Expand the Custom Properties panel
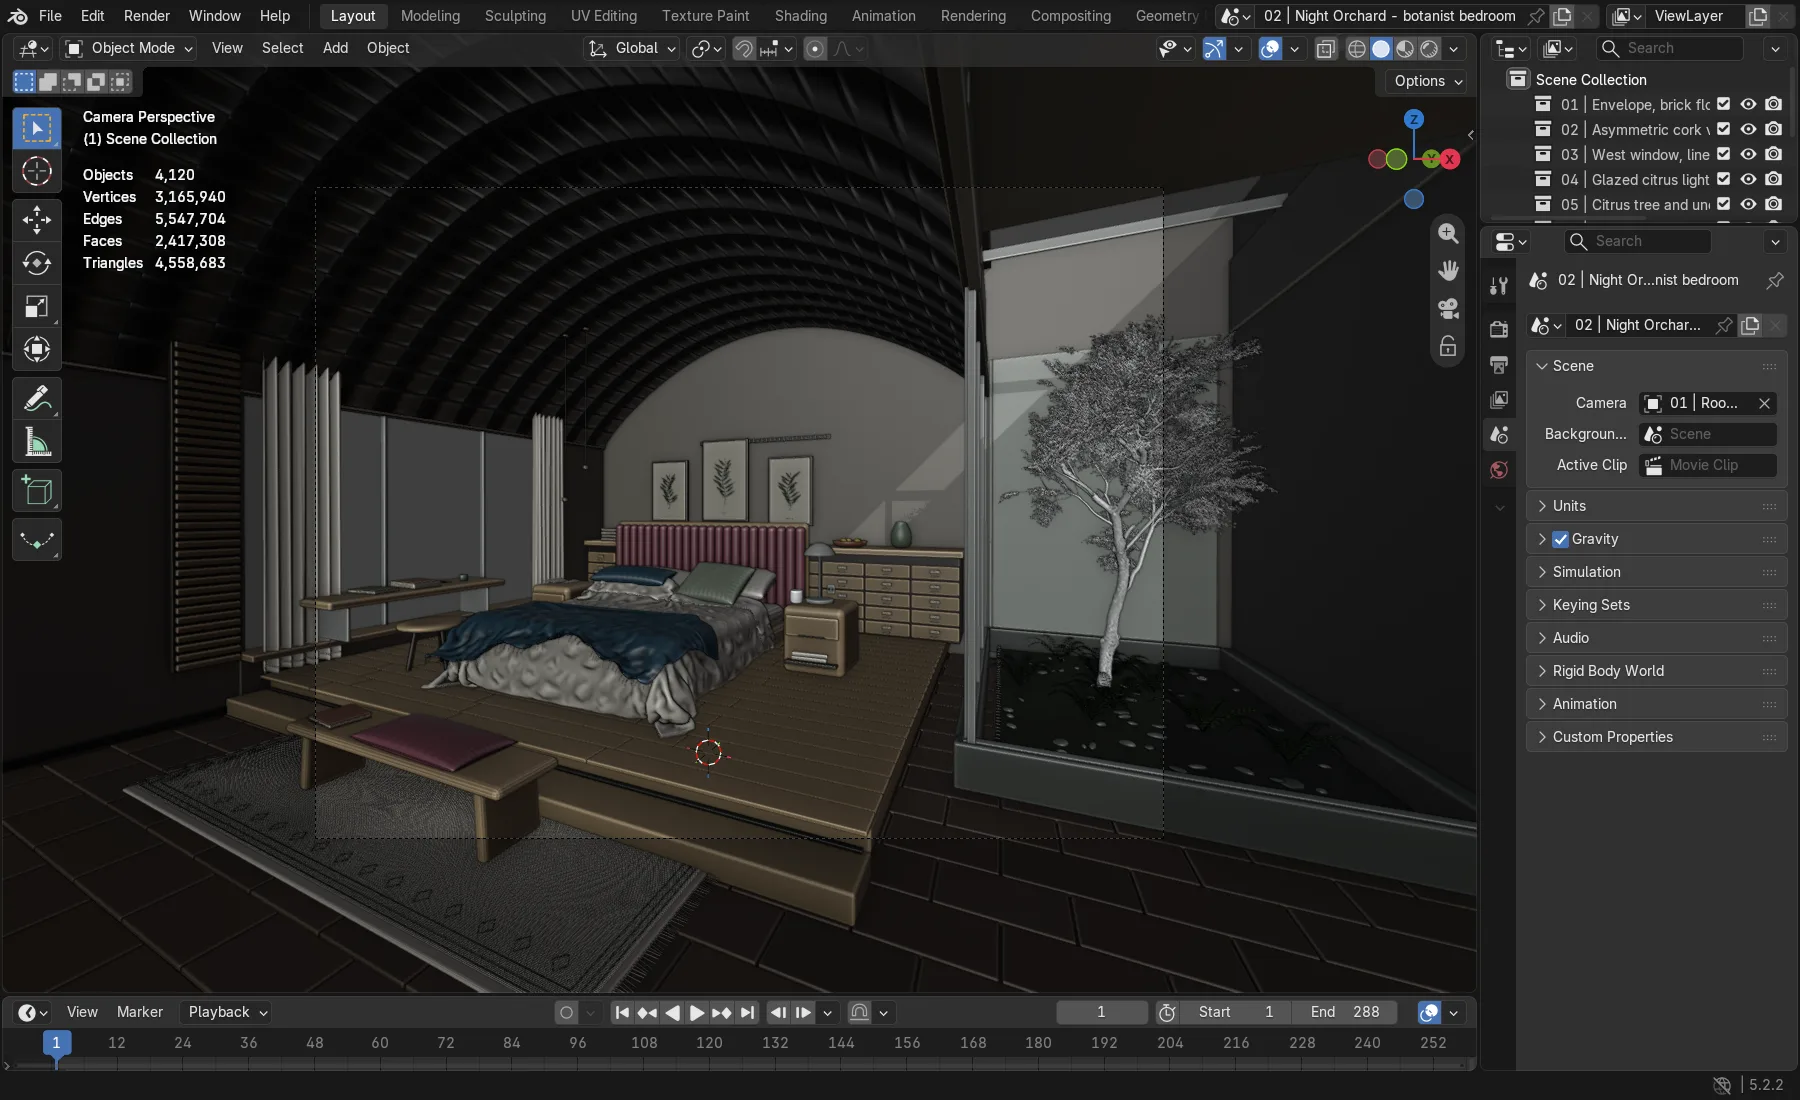The width and height of the screenshot is (1800, 1100). click(1656, 737)
